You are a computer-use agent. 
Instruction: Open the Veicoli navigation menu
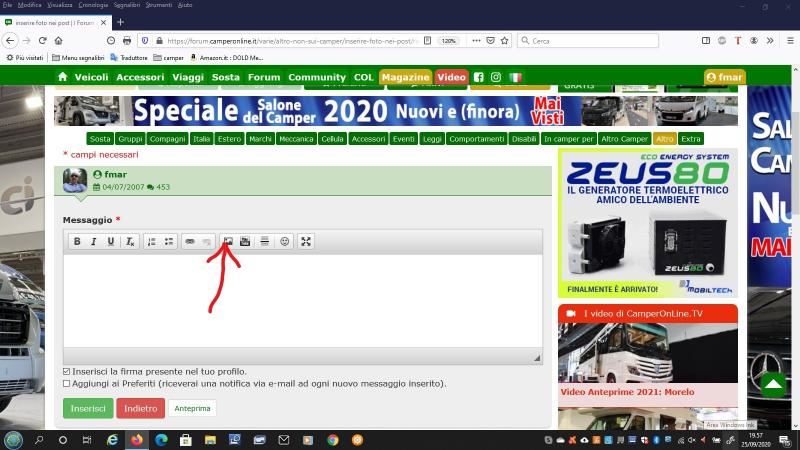tap(93, 77)
